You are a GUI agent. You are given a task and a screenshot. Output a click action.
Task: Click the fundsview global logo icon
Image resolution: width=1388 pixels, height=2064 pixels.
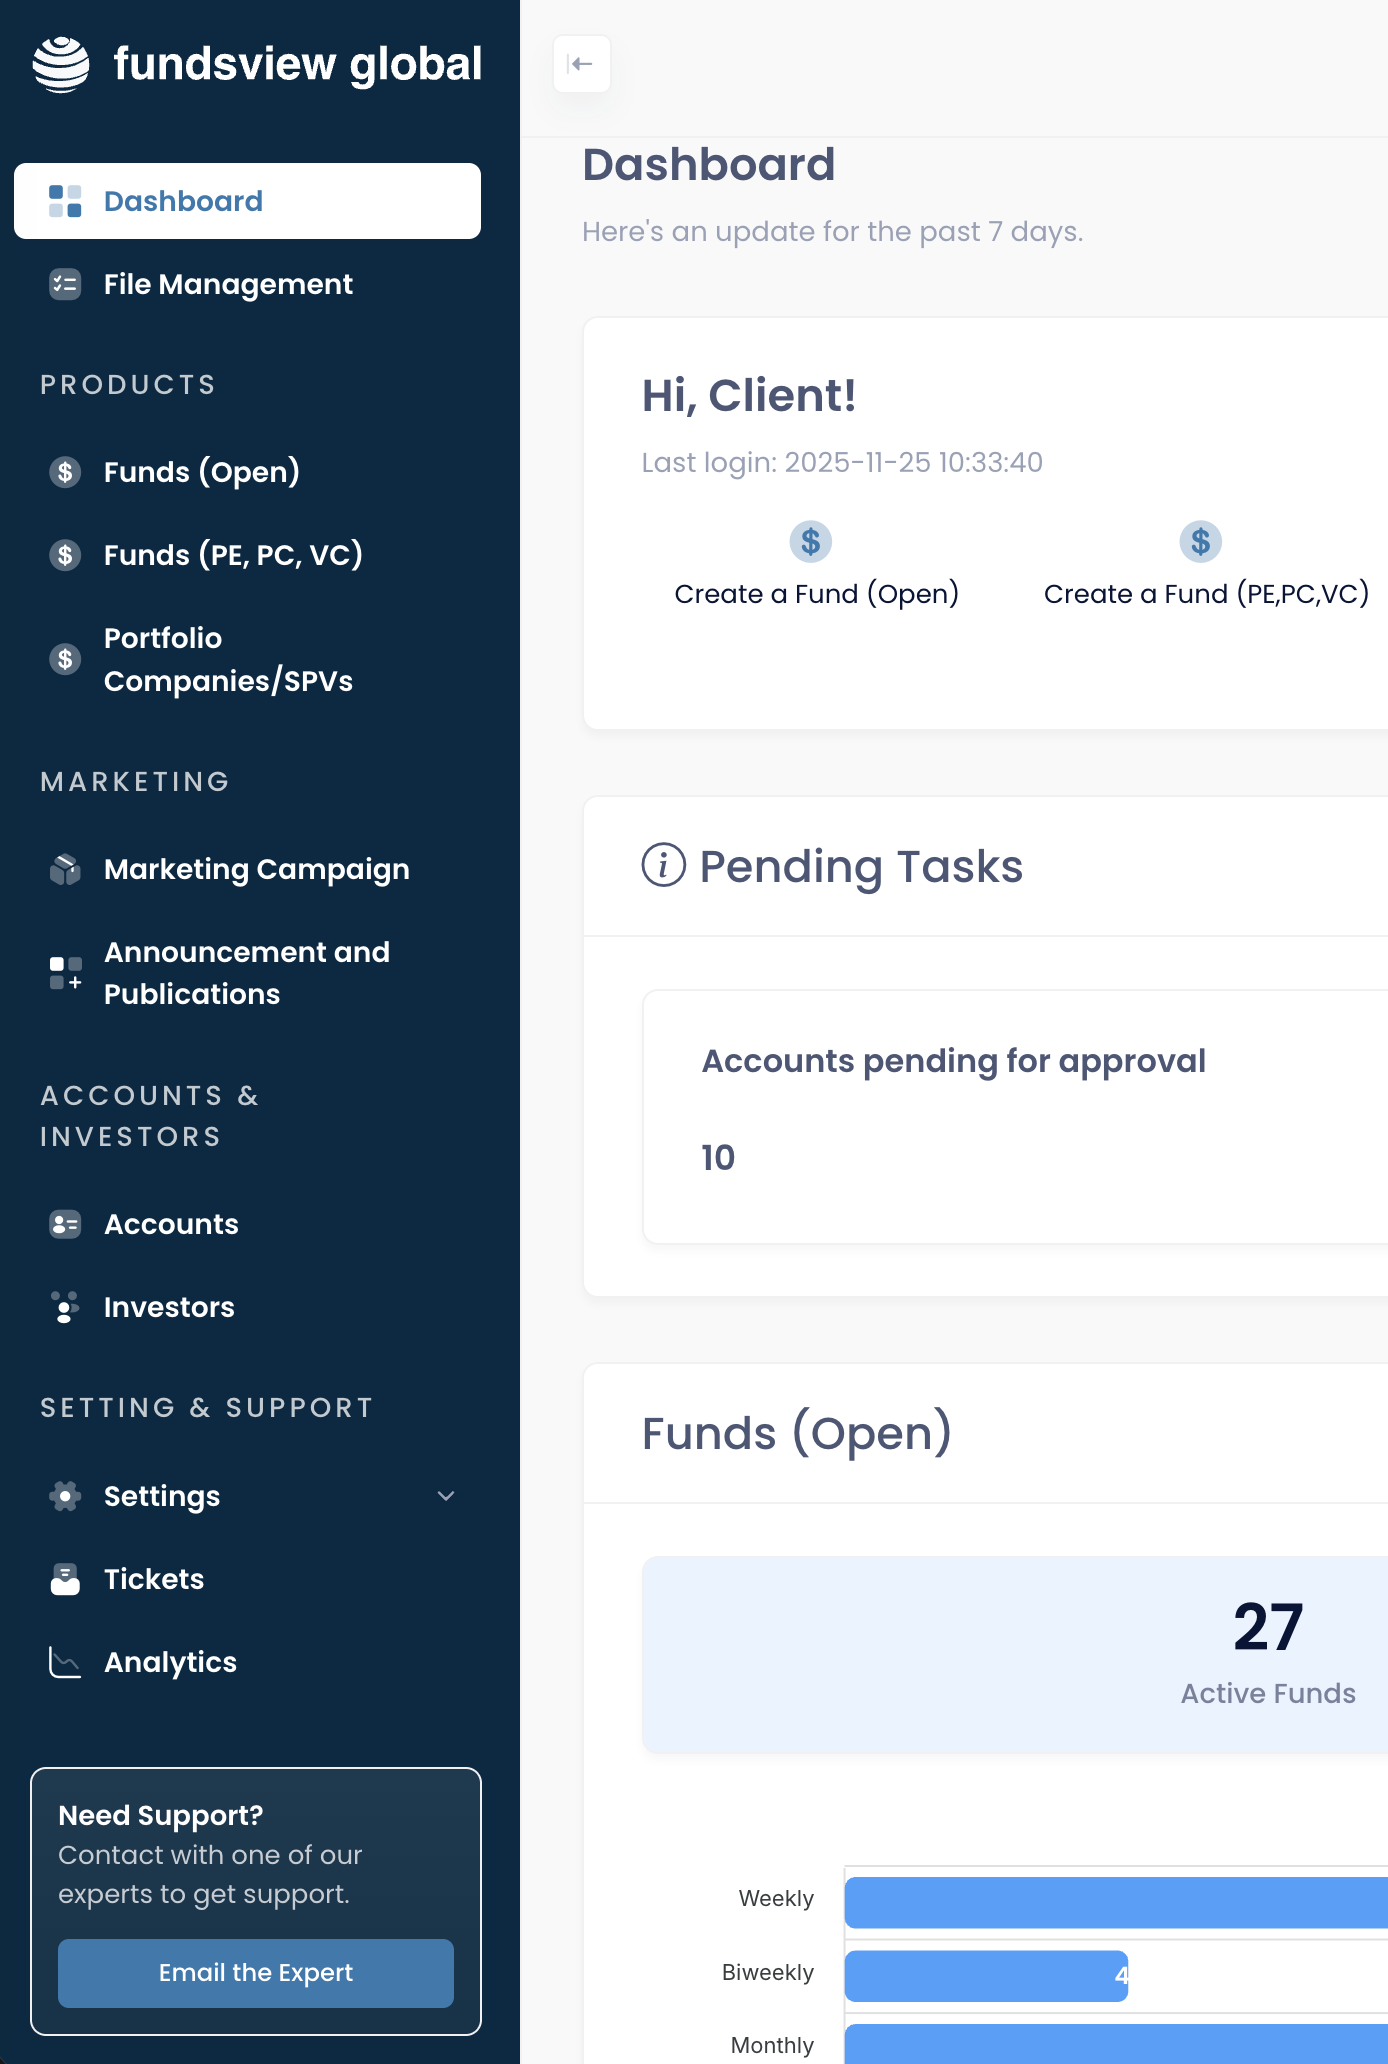61,64
